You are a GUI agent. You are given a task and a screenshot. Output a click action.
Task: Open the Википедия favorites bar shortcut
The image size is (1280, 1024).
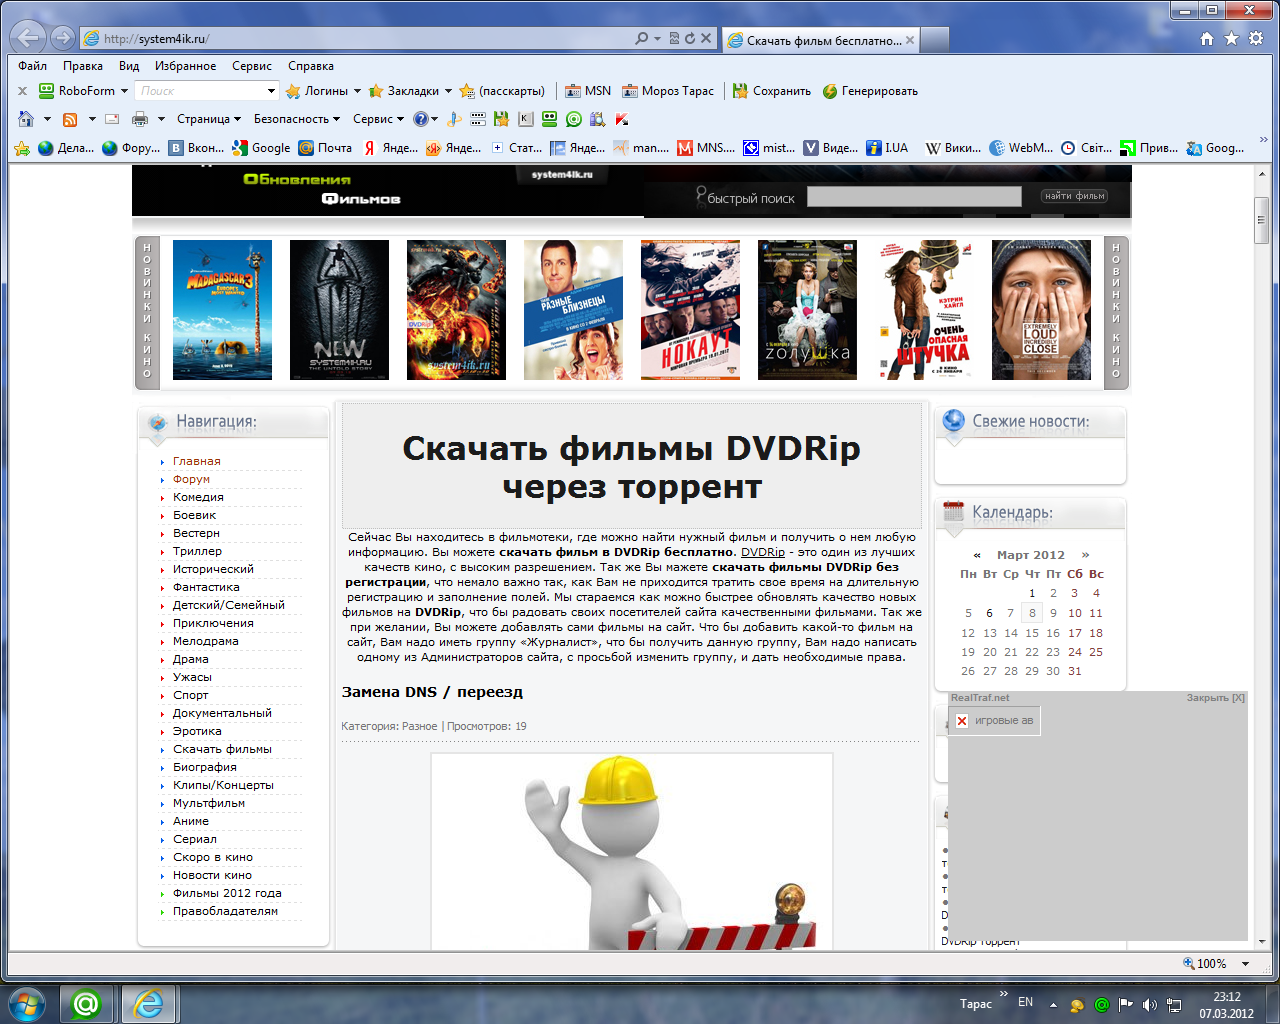953,148
